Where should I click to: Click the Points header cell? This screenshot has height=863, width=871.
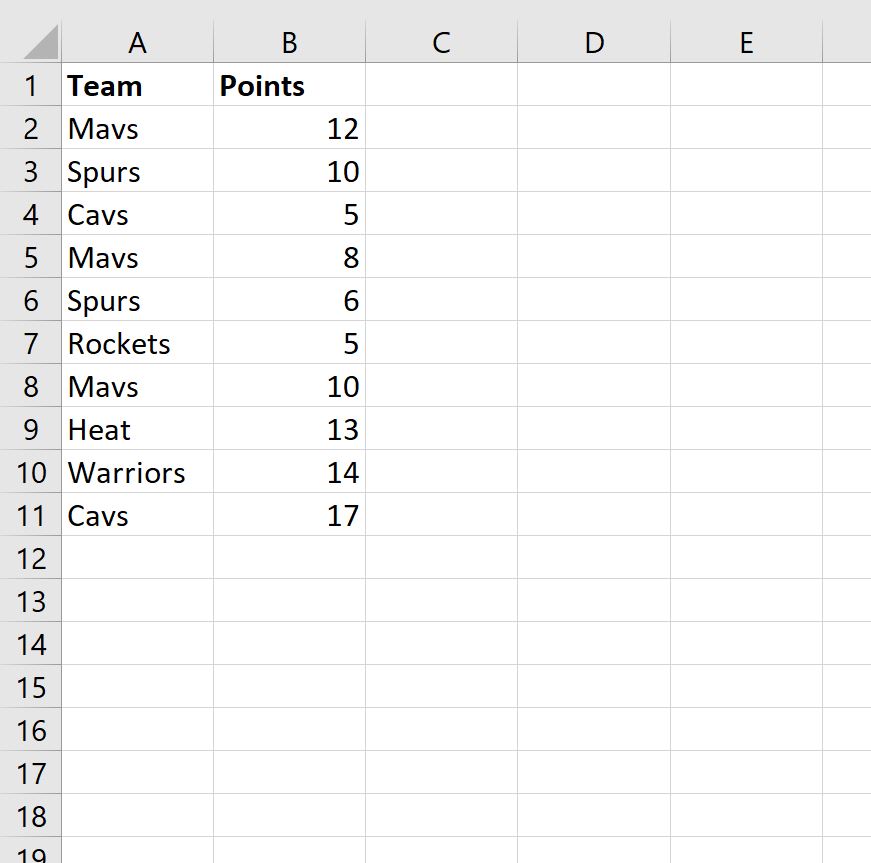pos(289,86)
